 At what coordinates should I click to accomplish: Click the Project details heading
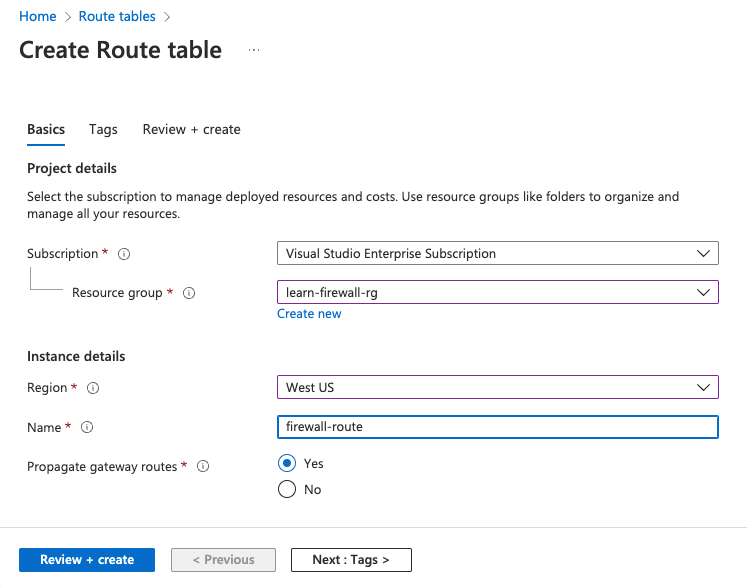tap(72, 169)
